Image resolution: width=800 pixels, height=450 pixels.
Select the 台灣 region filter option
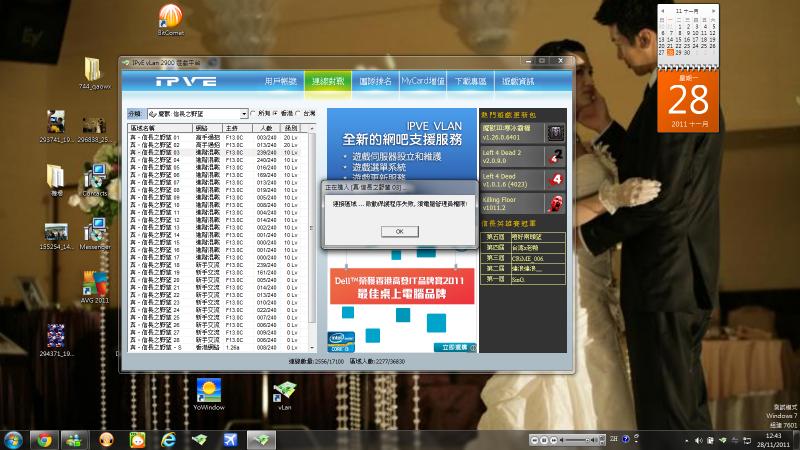[299, 114]
